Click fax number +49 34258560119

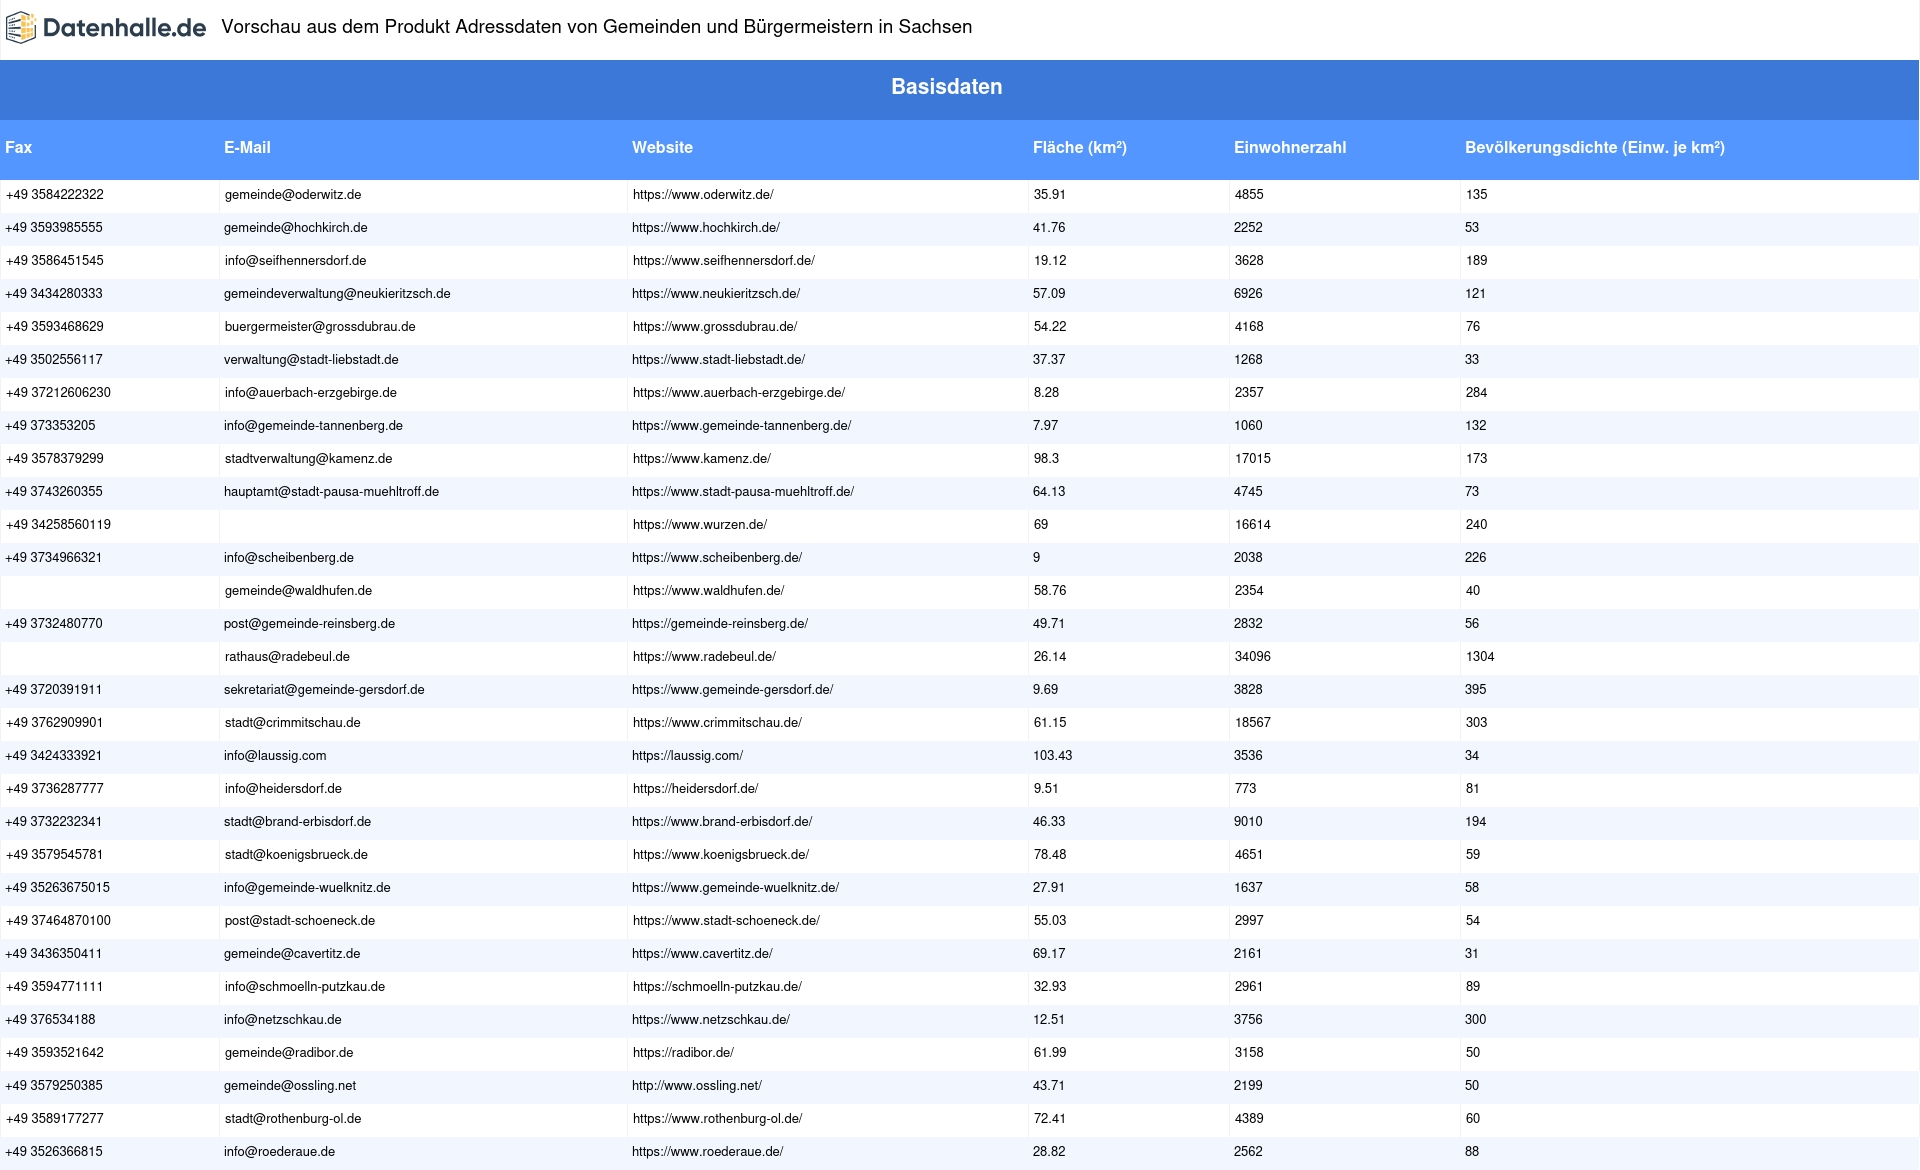[59, 525]
